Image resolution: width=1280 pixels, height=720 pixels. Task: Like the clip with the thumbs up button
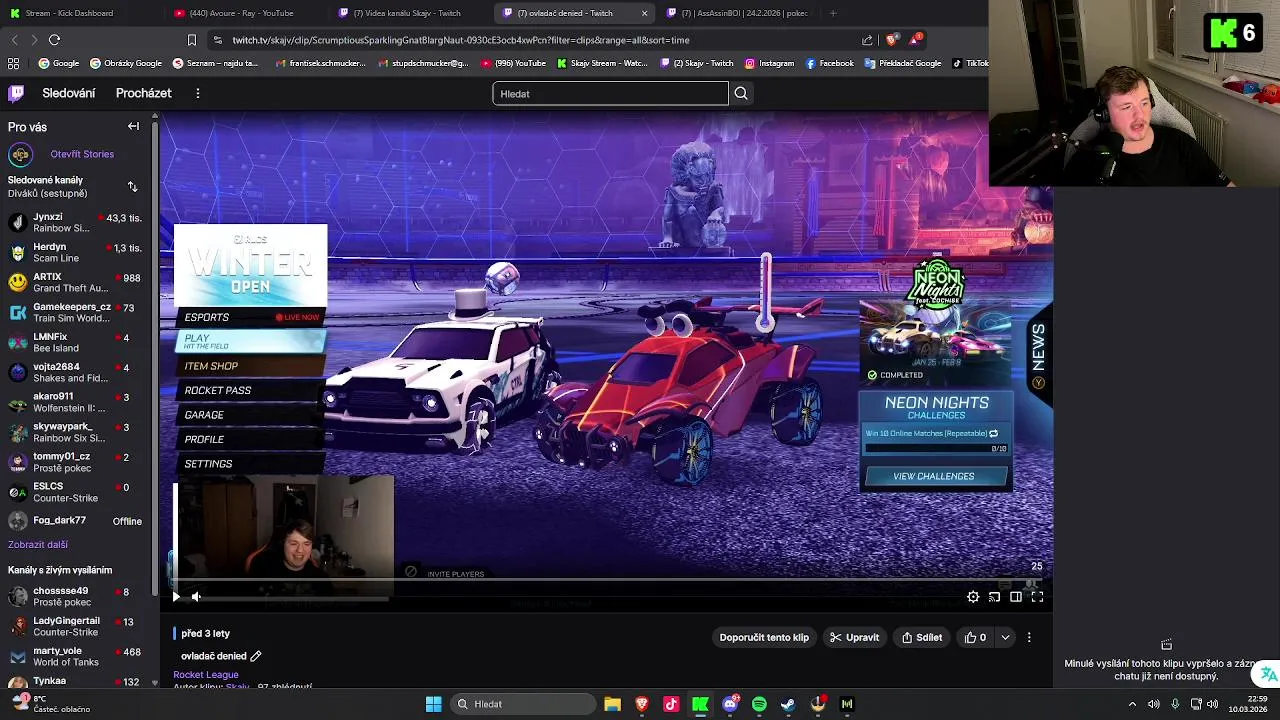point(975,637)
